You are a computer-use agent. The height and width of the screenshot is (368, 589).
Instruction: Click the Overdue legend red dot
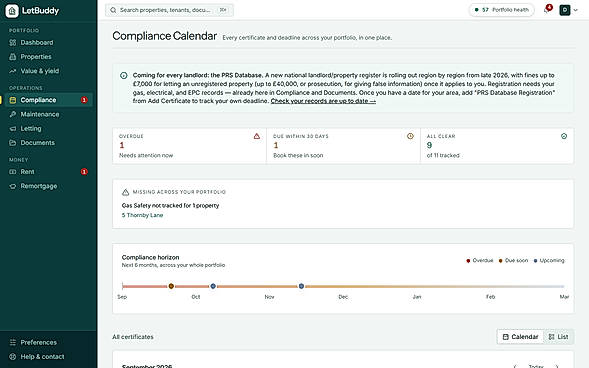[468, 261]
